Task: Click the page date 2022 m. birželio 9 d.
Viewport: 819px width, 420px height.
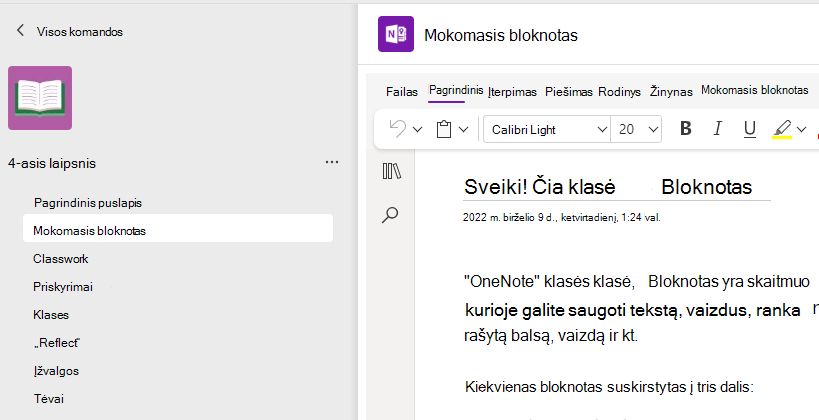Action: coord(561,217)
